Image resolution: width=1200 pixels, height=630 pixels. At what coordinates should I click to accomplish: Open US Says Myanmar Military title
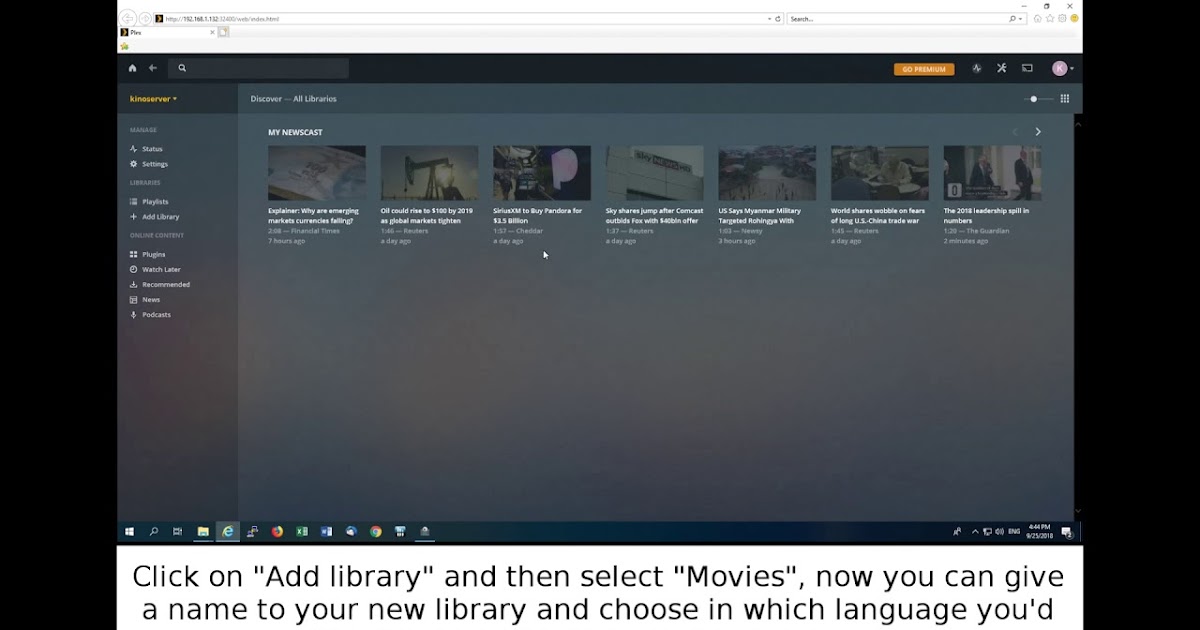[x=760, y=216]
